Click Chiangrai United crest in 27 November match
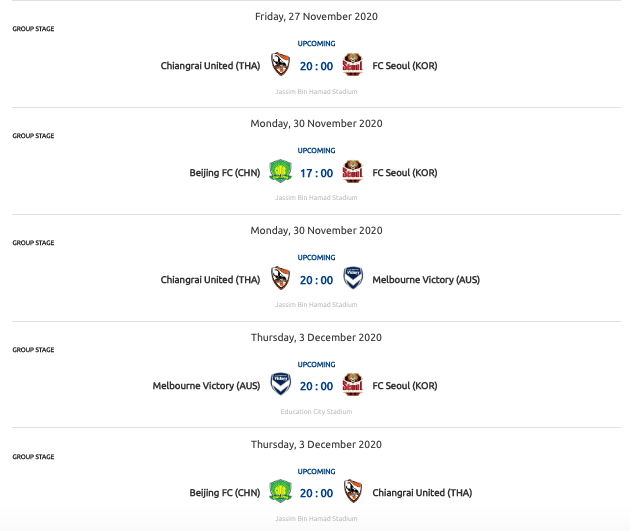The height and width of the screenshot is (531, 630). 280,64
